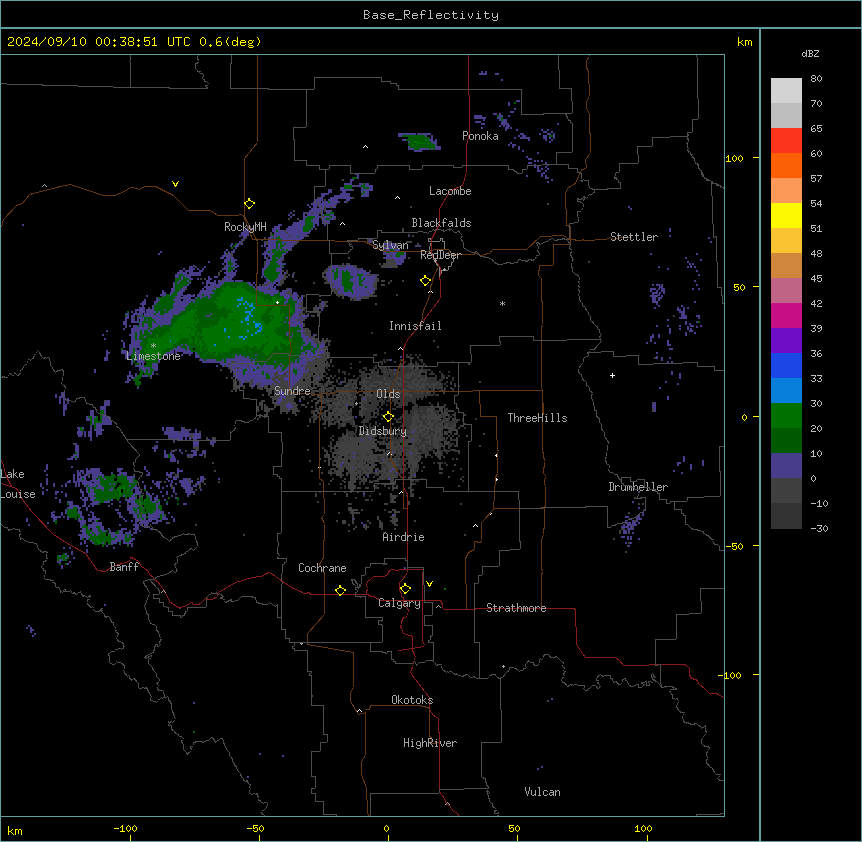Viewport: 862px width, 842px height.
Task: Click the asterisk marker east of Innisfail
Action: pyautogui.click(x=502, y=303)
